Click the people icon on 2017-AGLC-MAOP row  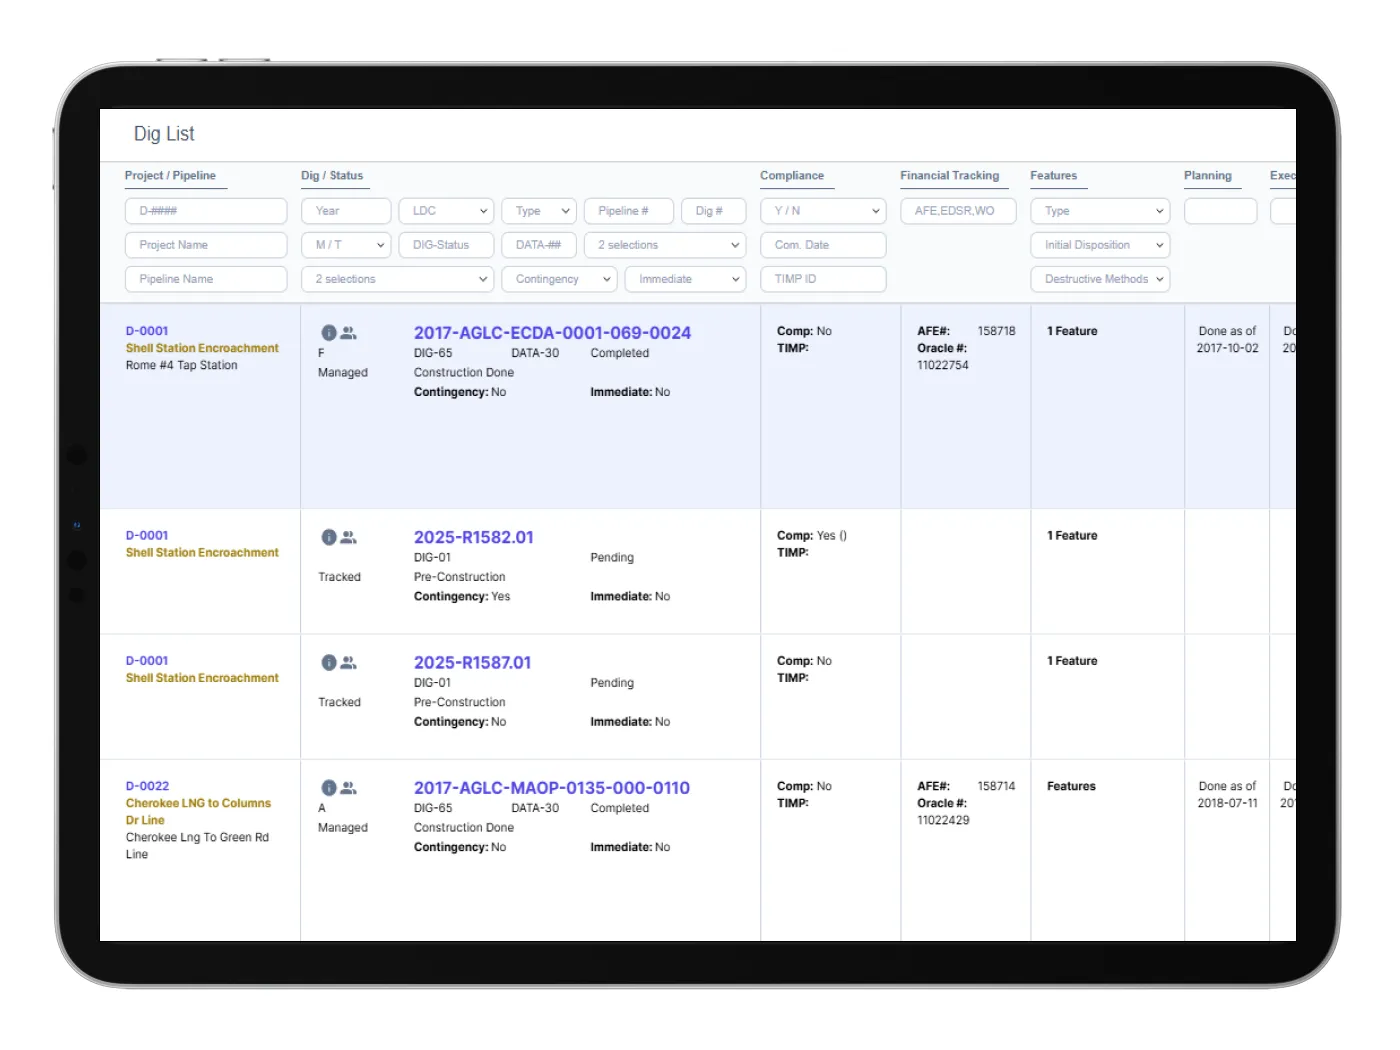click(348, 787)
